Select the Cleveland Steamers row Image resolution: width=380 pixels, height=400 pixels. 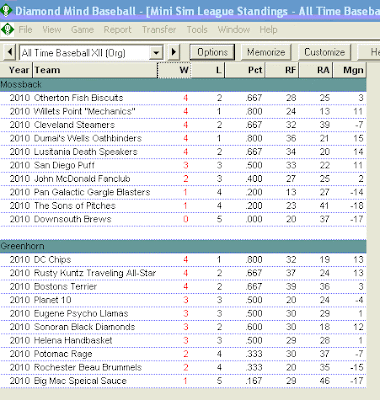pos(183,125)
